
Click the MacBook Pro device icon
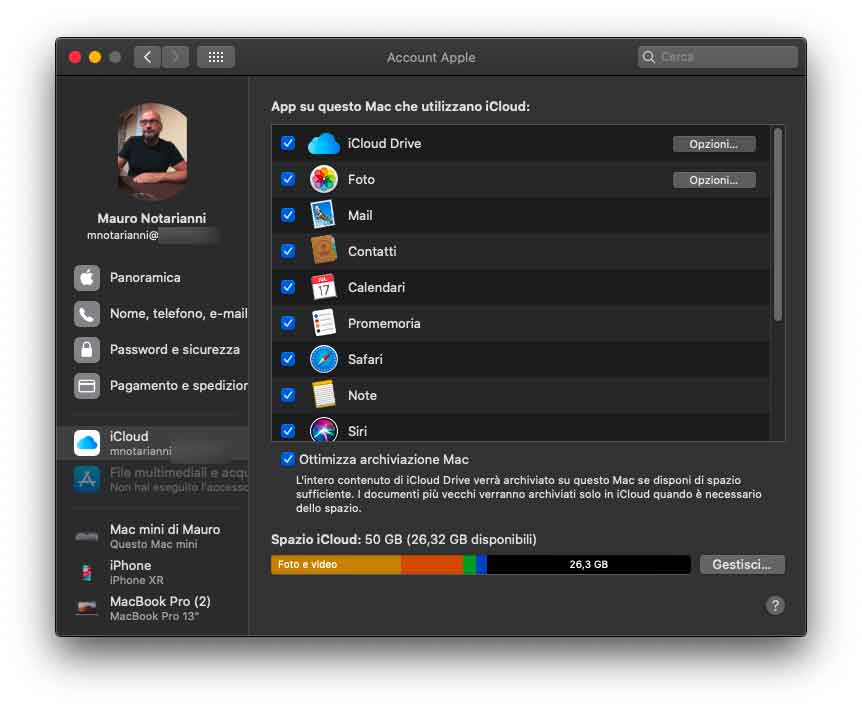(x=87, y=608)
